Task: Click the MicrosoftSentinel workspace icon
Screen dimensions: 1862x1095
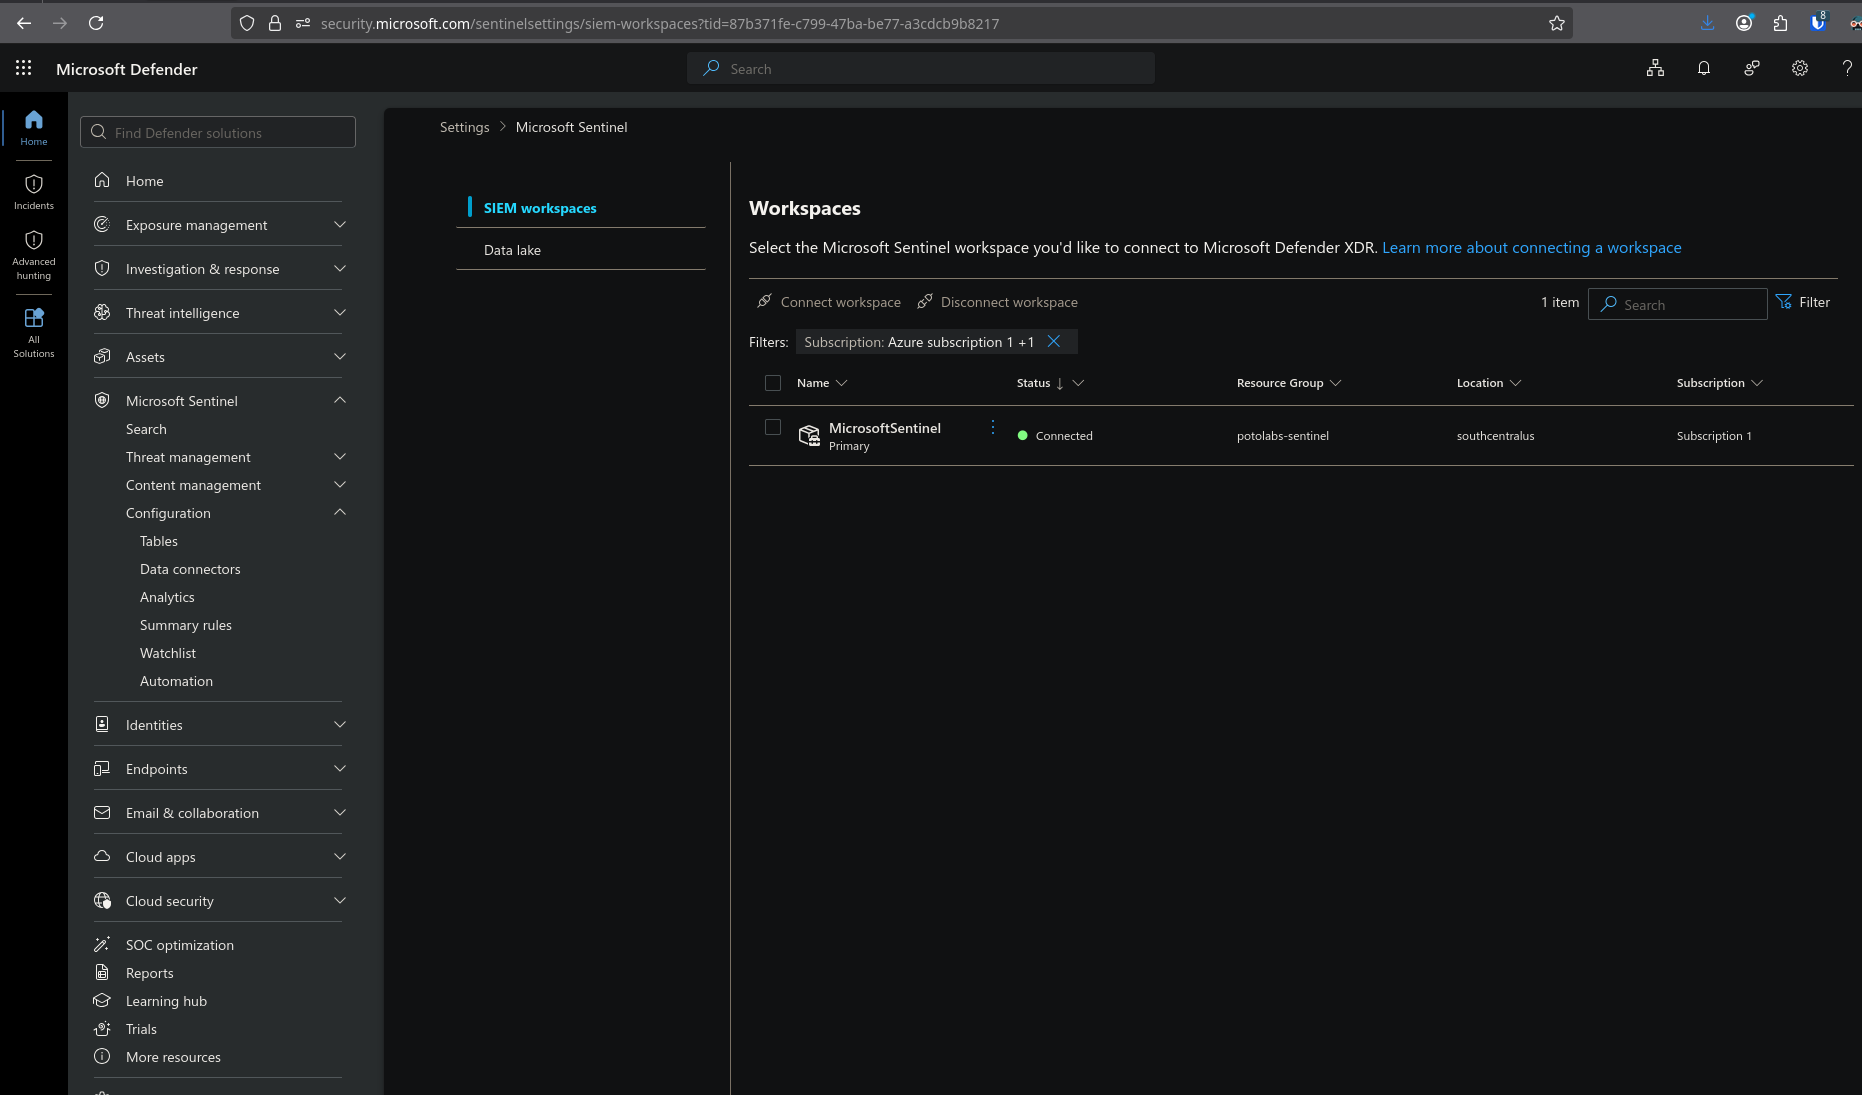Action: [809, 435]
